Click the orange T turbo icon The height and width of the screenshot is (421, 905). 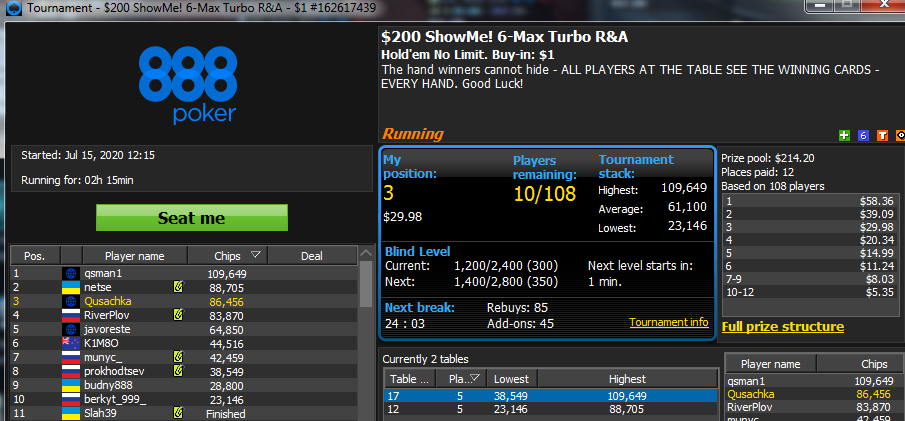coord(882,136)
